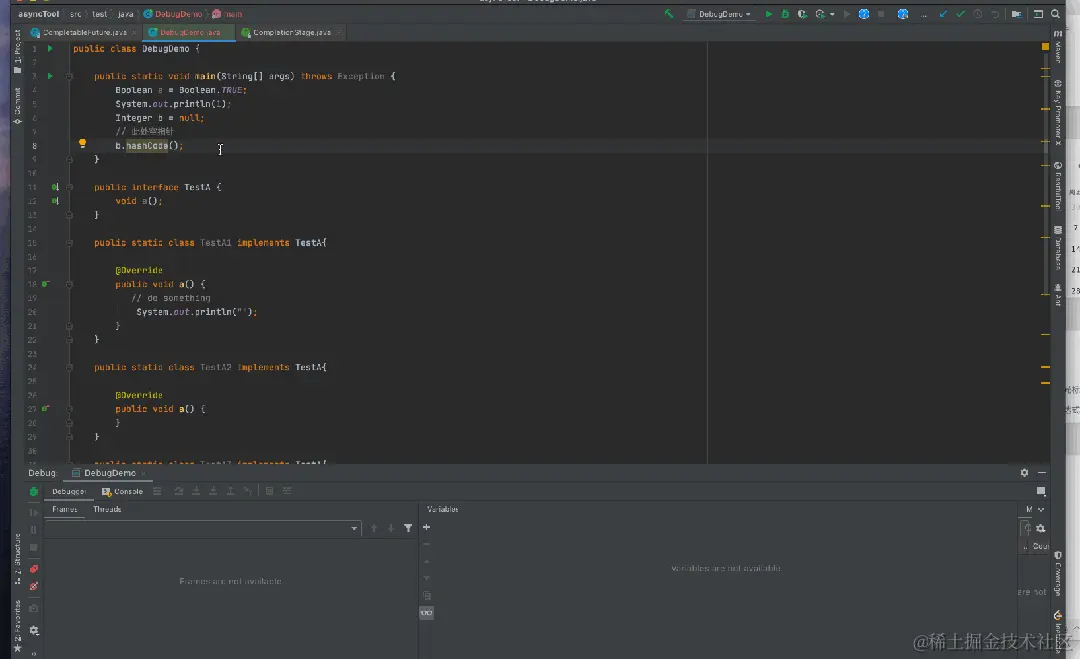Screen dimensions: 1080x659
Task: Add a new watch with the plus icon
Action: click(x=426, y=527)
